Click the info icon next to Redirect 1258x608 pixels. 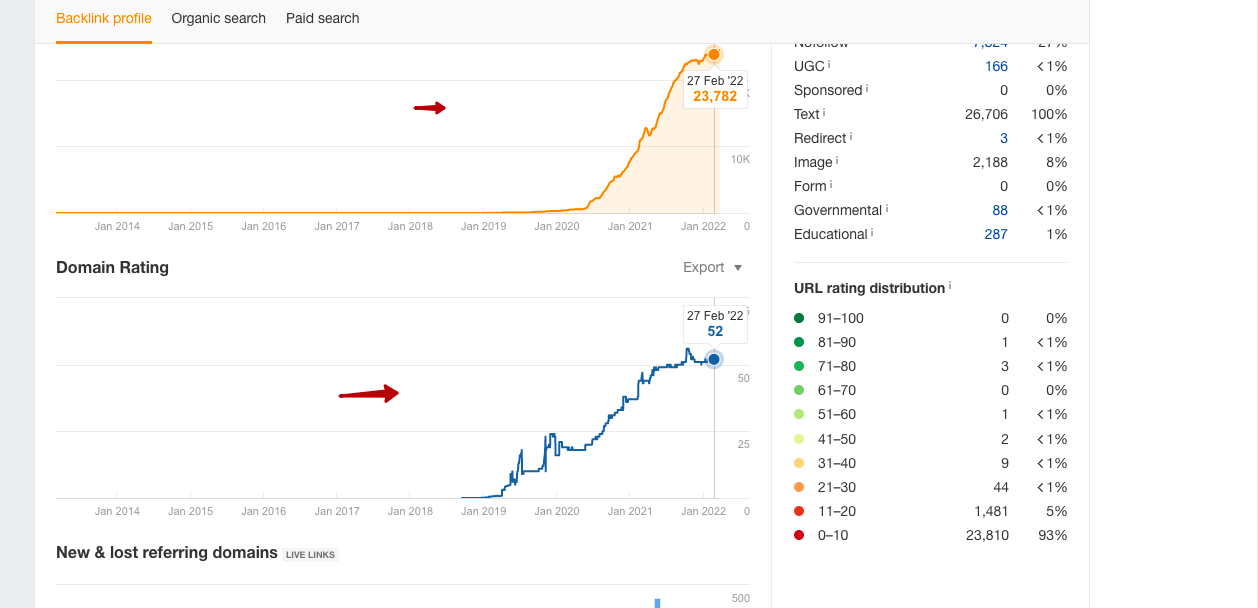click(851, 136)
